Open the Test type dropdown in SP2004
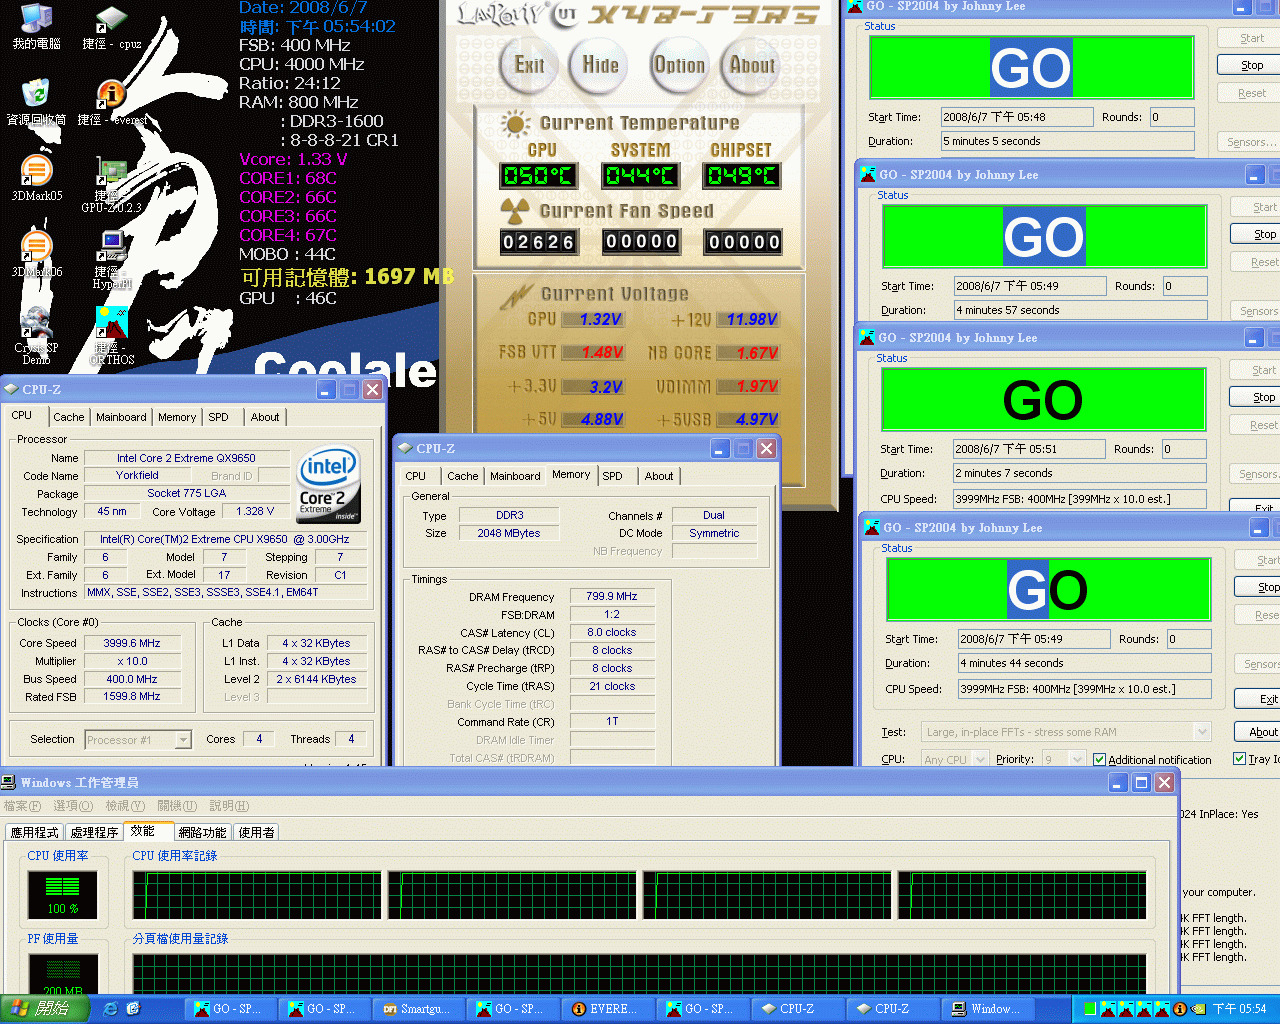This screenshot has height=1024, width=1280. coord(1203,732)
